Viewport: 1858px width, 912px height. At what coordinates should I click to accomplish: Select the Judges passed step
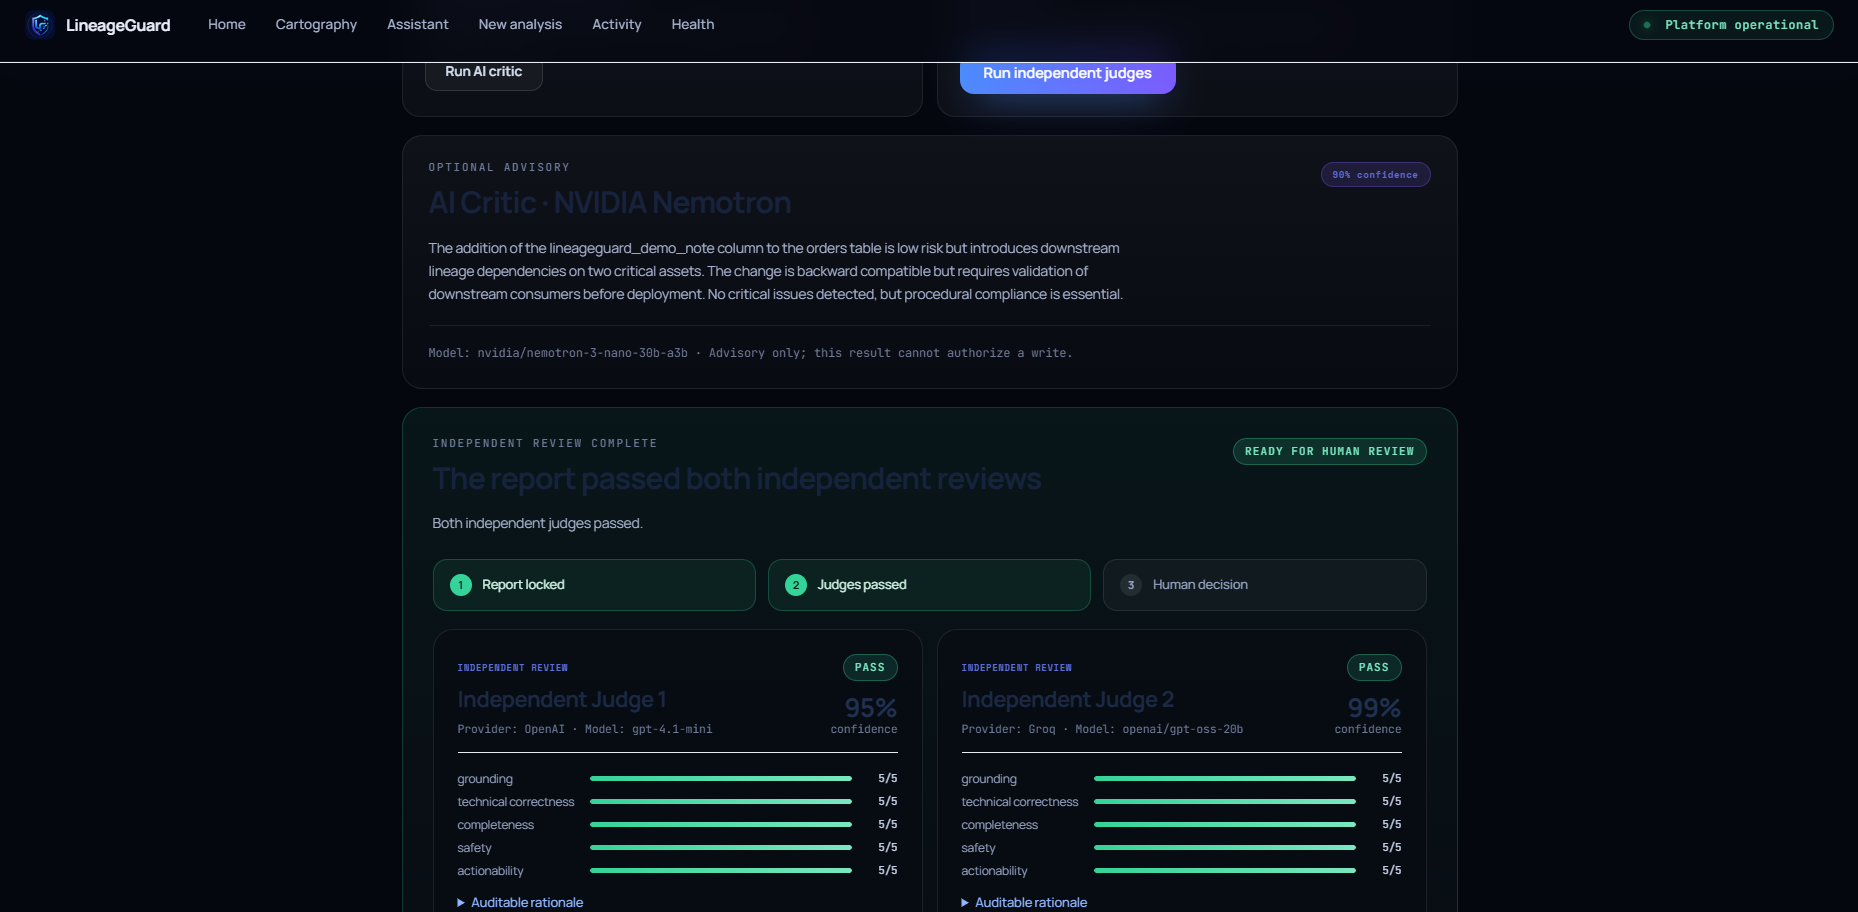coord(929,585)
